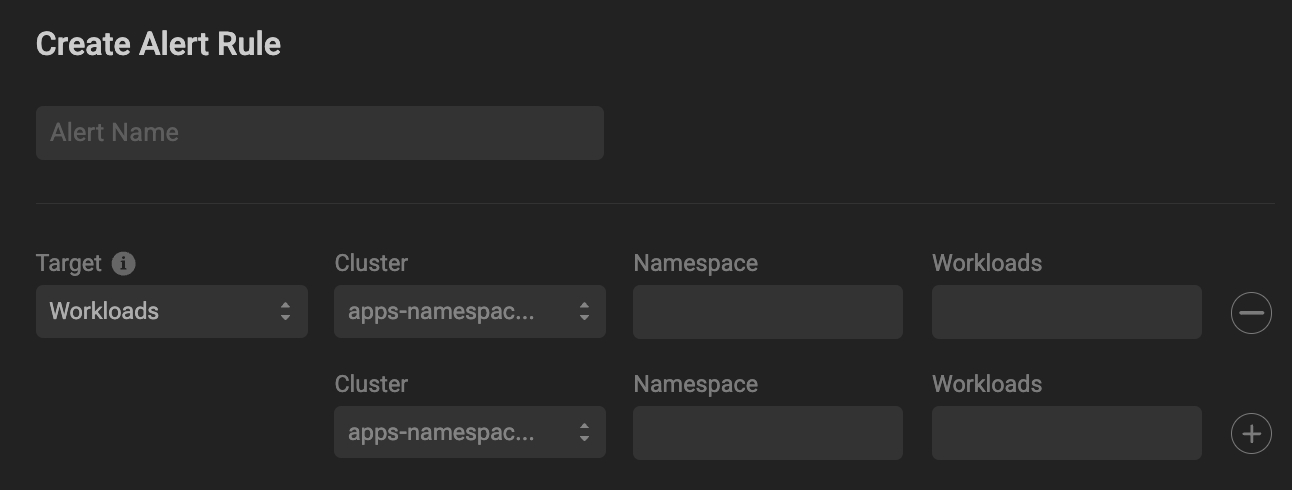The image size is (1292, 490).
Task: Click the Alert Name text field
Action: tap(319, 133)
